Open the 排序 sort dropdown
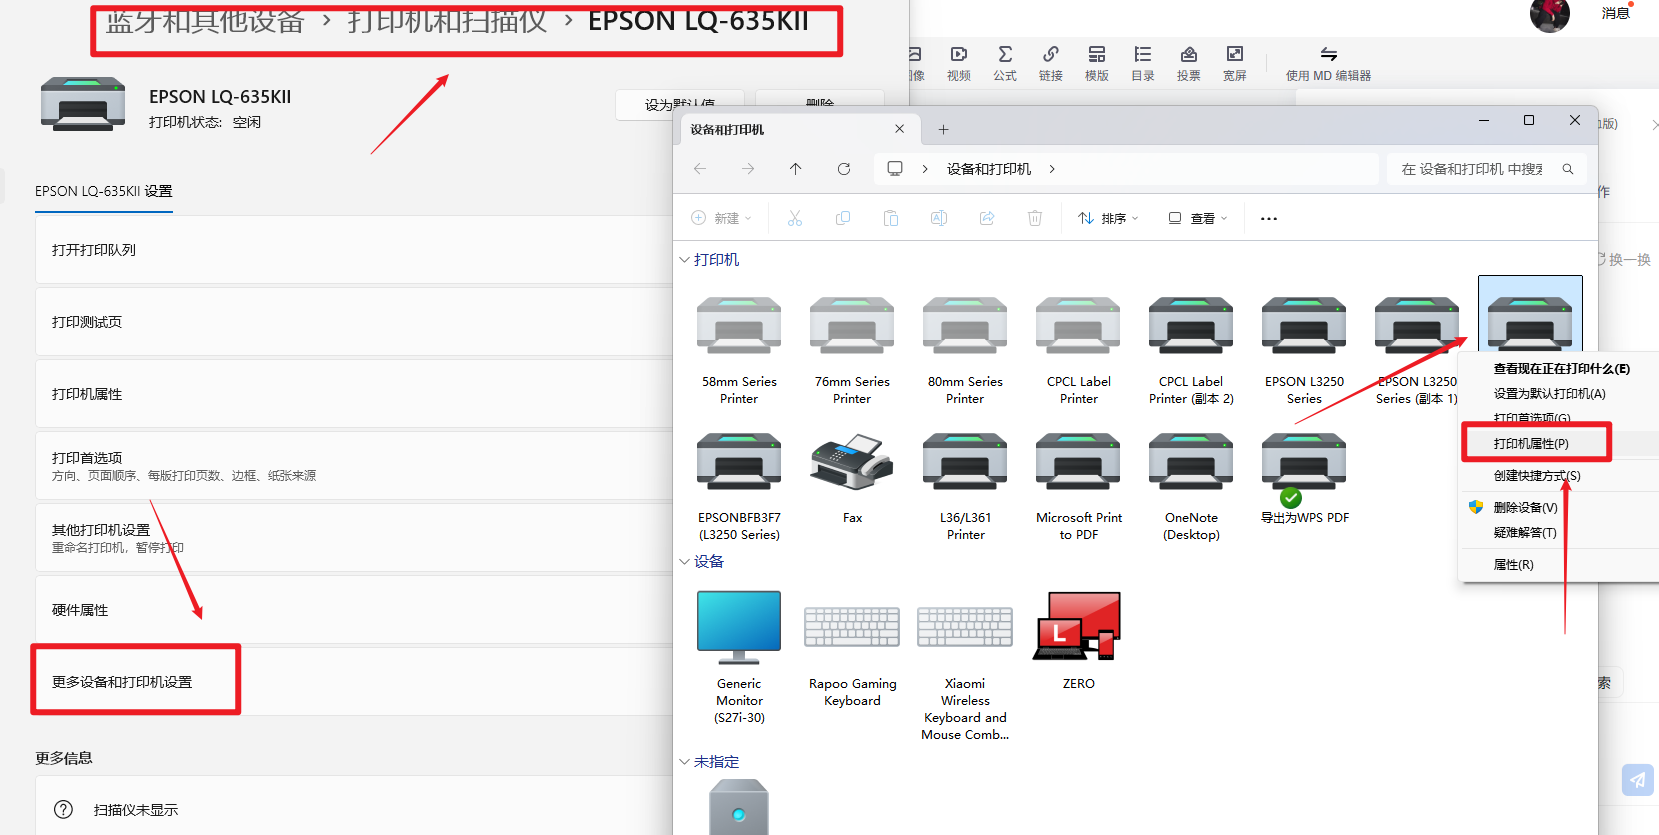The width and height of the screenshot is (1659, 835). click(1108, 218)
